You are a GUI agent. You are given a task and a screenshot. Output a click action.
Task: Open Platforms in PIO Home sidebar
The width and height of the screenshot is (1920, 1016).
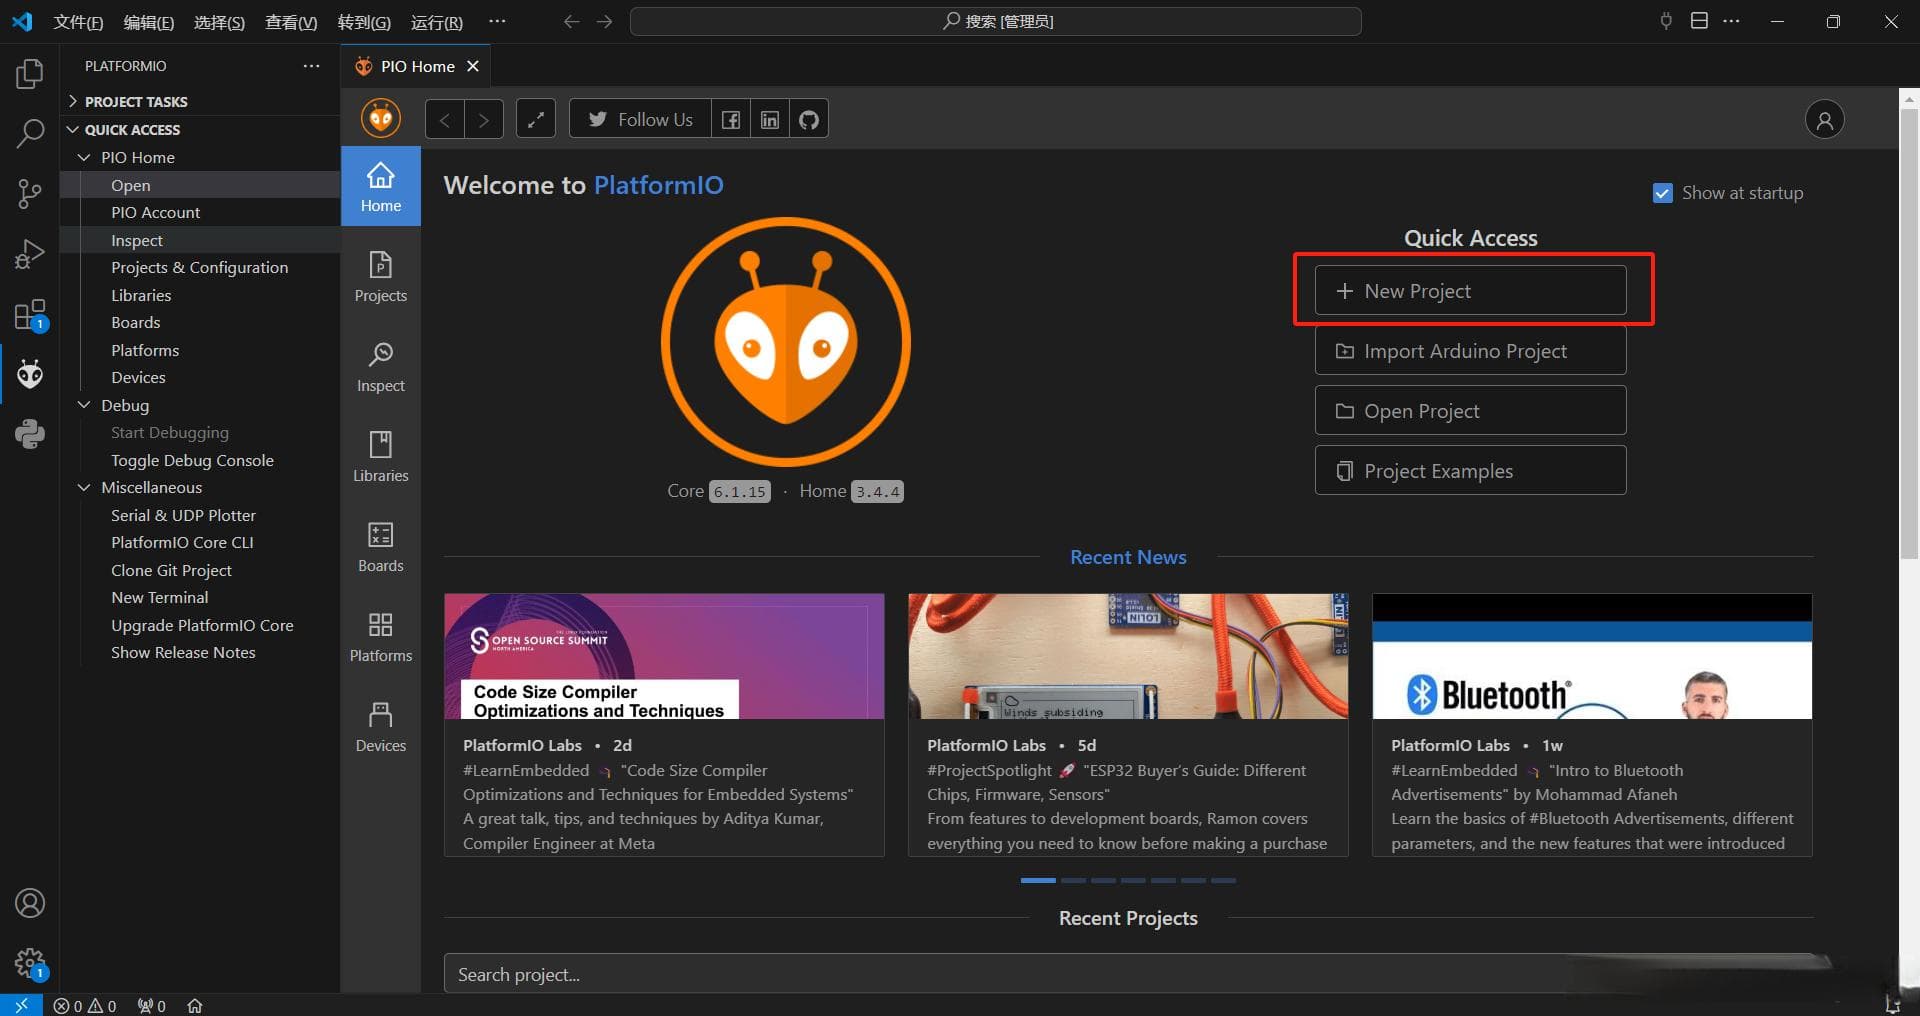pyautogui.click(x=381, y=636)
